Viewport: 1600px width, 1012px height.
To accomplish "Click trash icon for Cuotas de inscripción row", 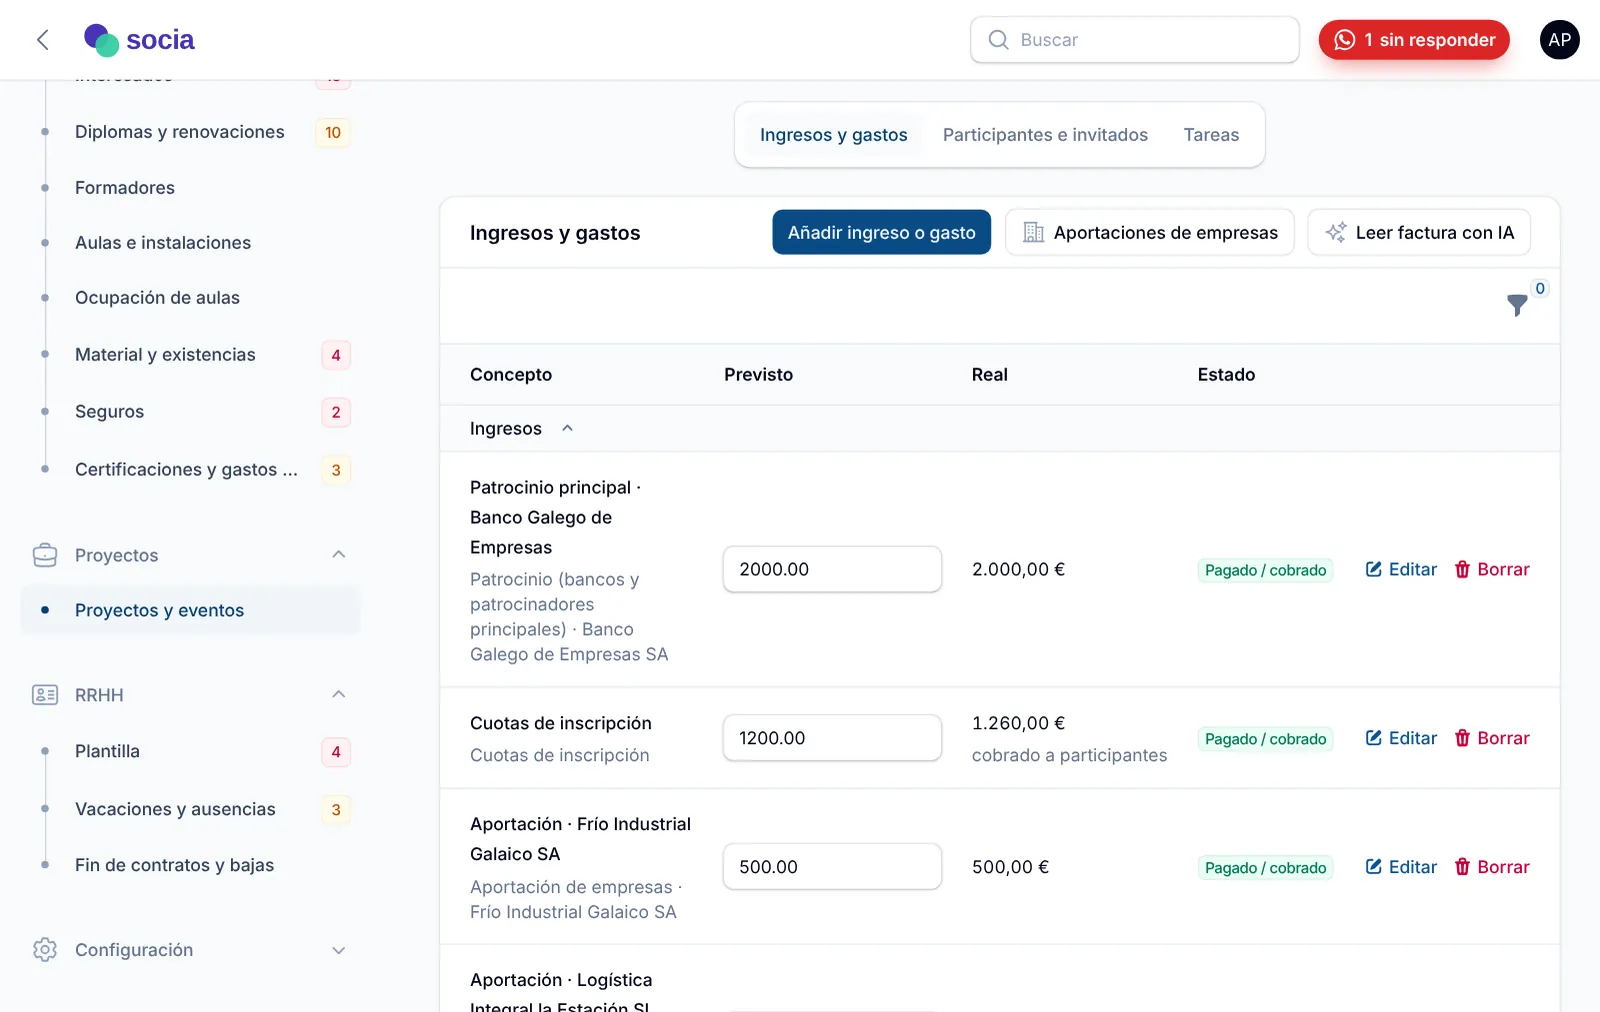I will (1462, 738).
